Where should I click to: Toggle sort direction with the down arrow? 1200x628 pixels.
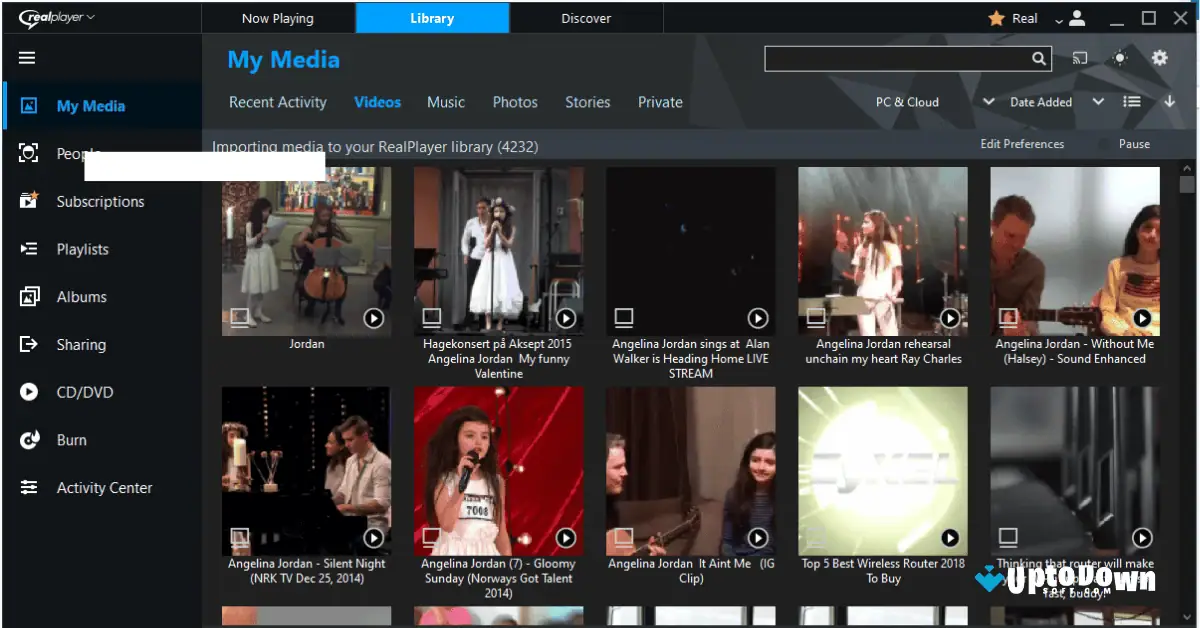(1168, 101)
